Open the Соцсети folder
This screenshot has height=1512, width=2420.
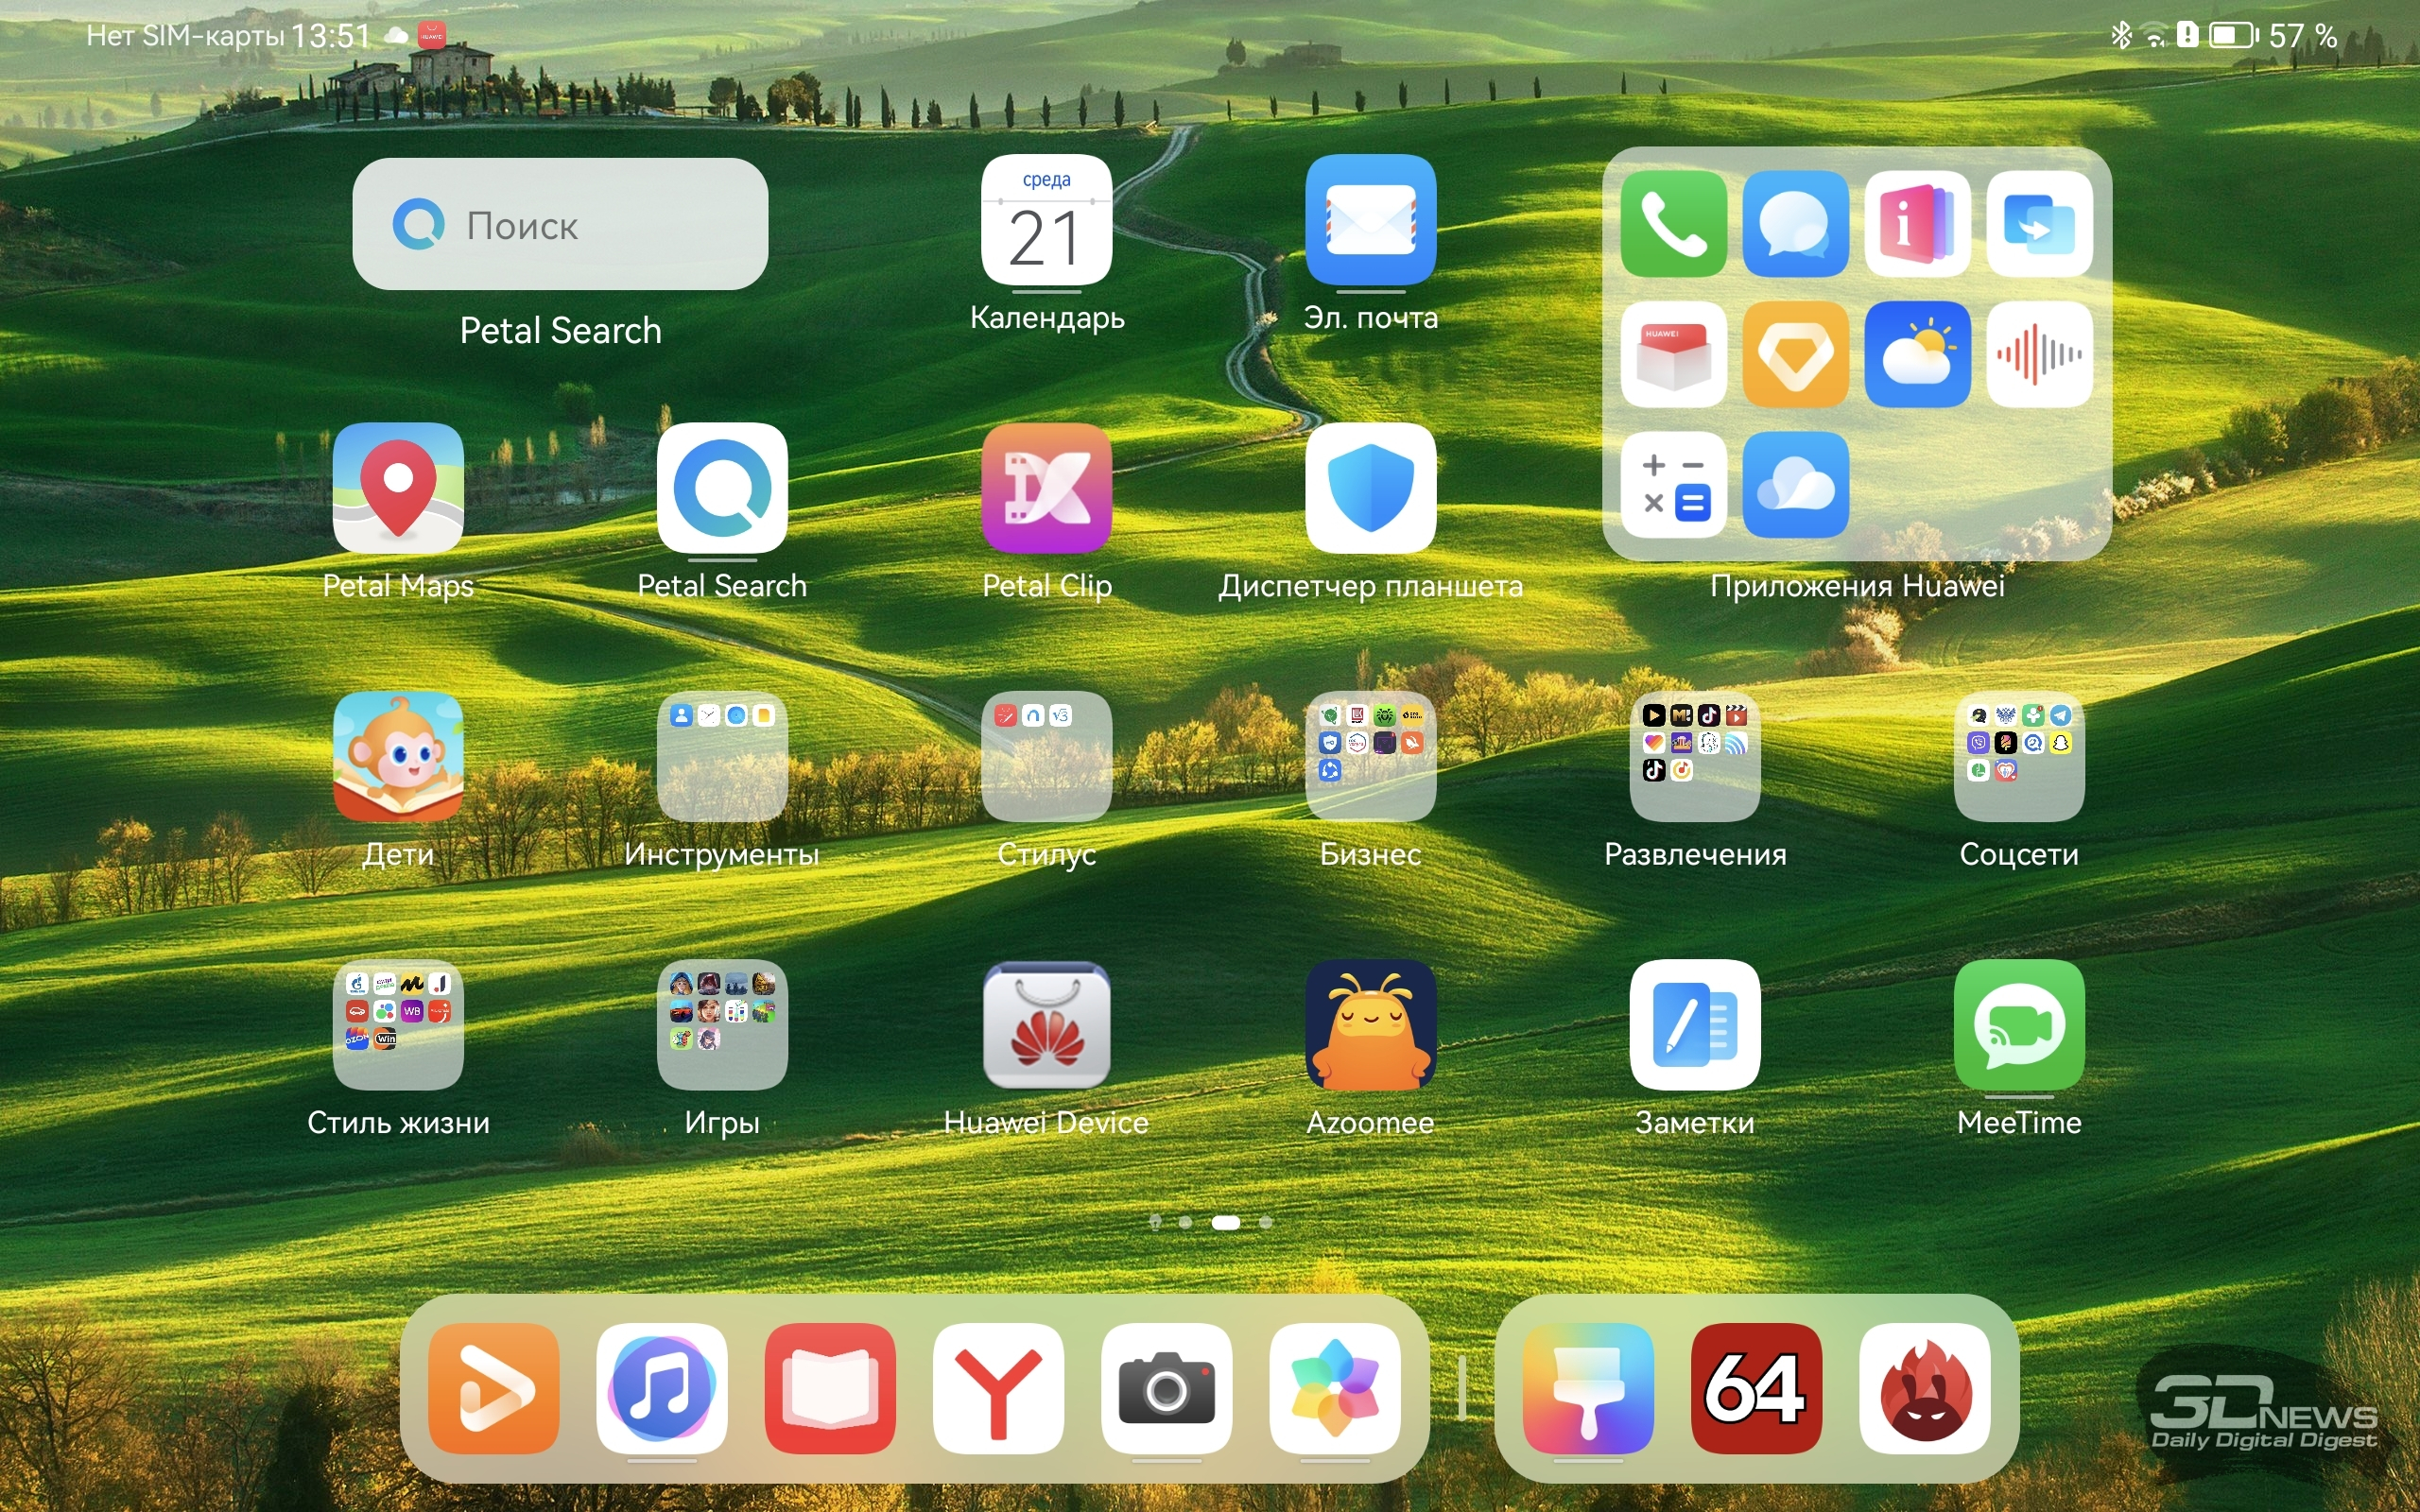[2019, 756]
